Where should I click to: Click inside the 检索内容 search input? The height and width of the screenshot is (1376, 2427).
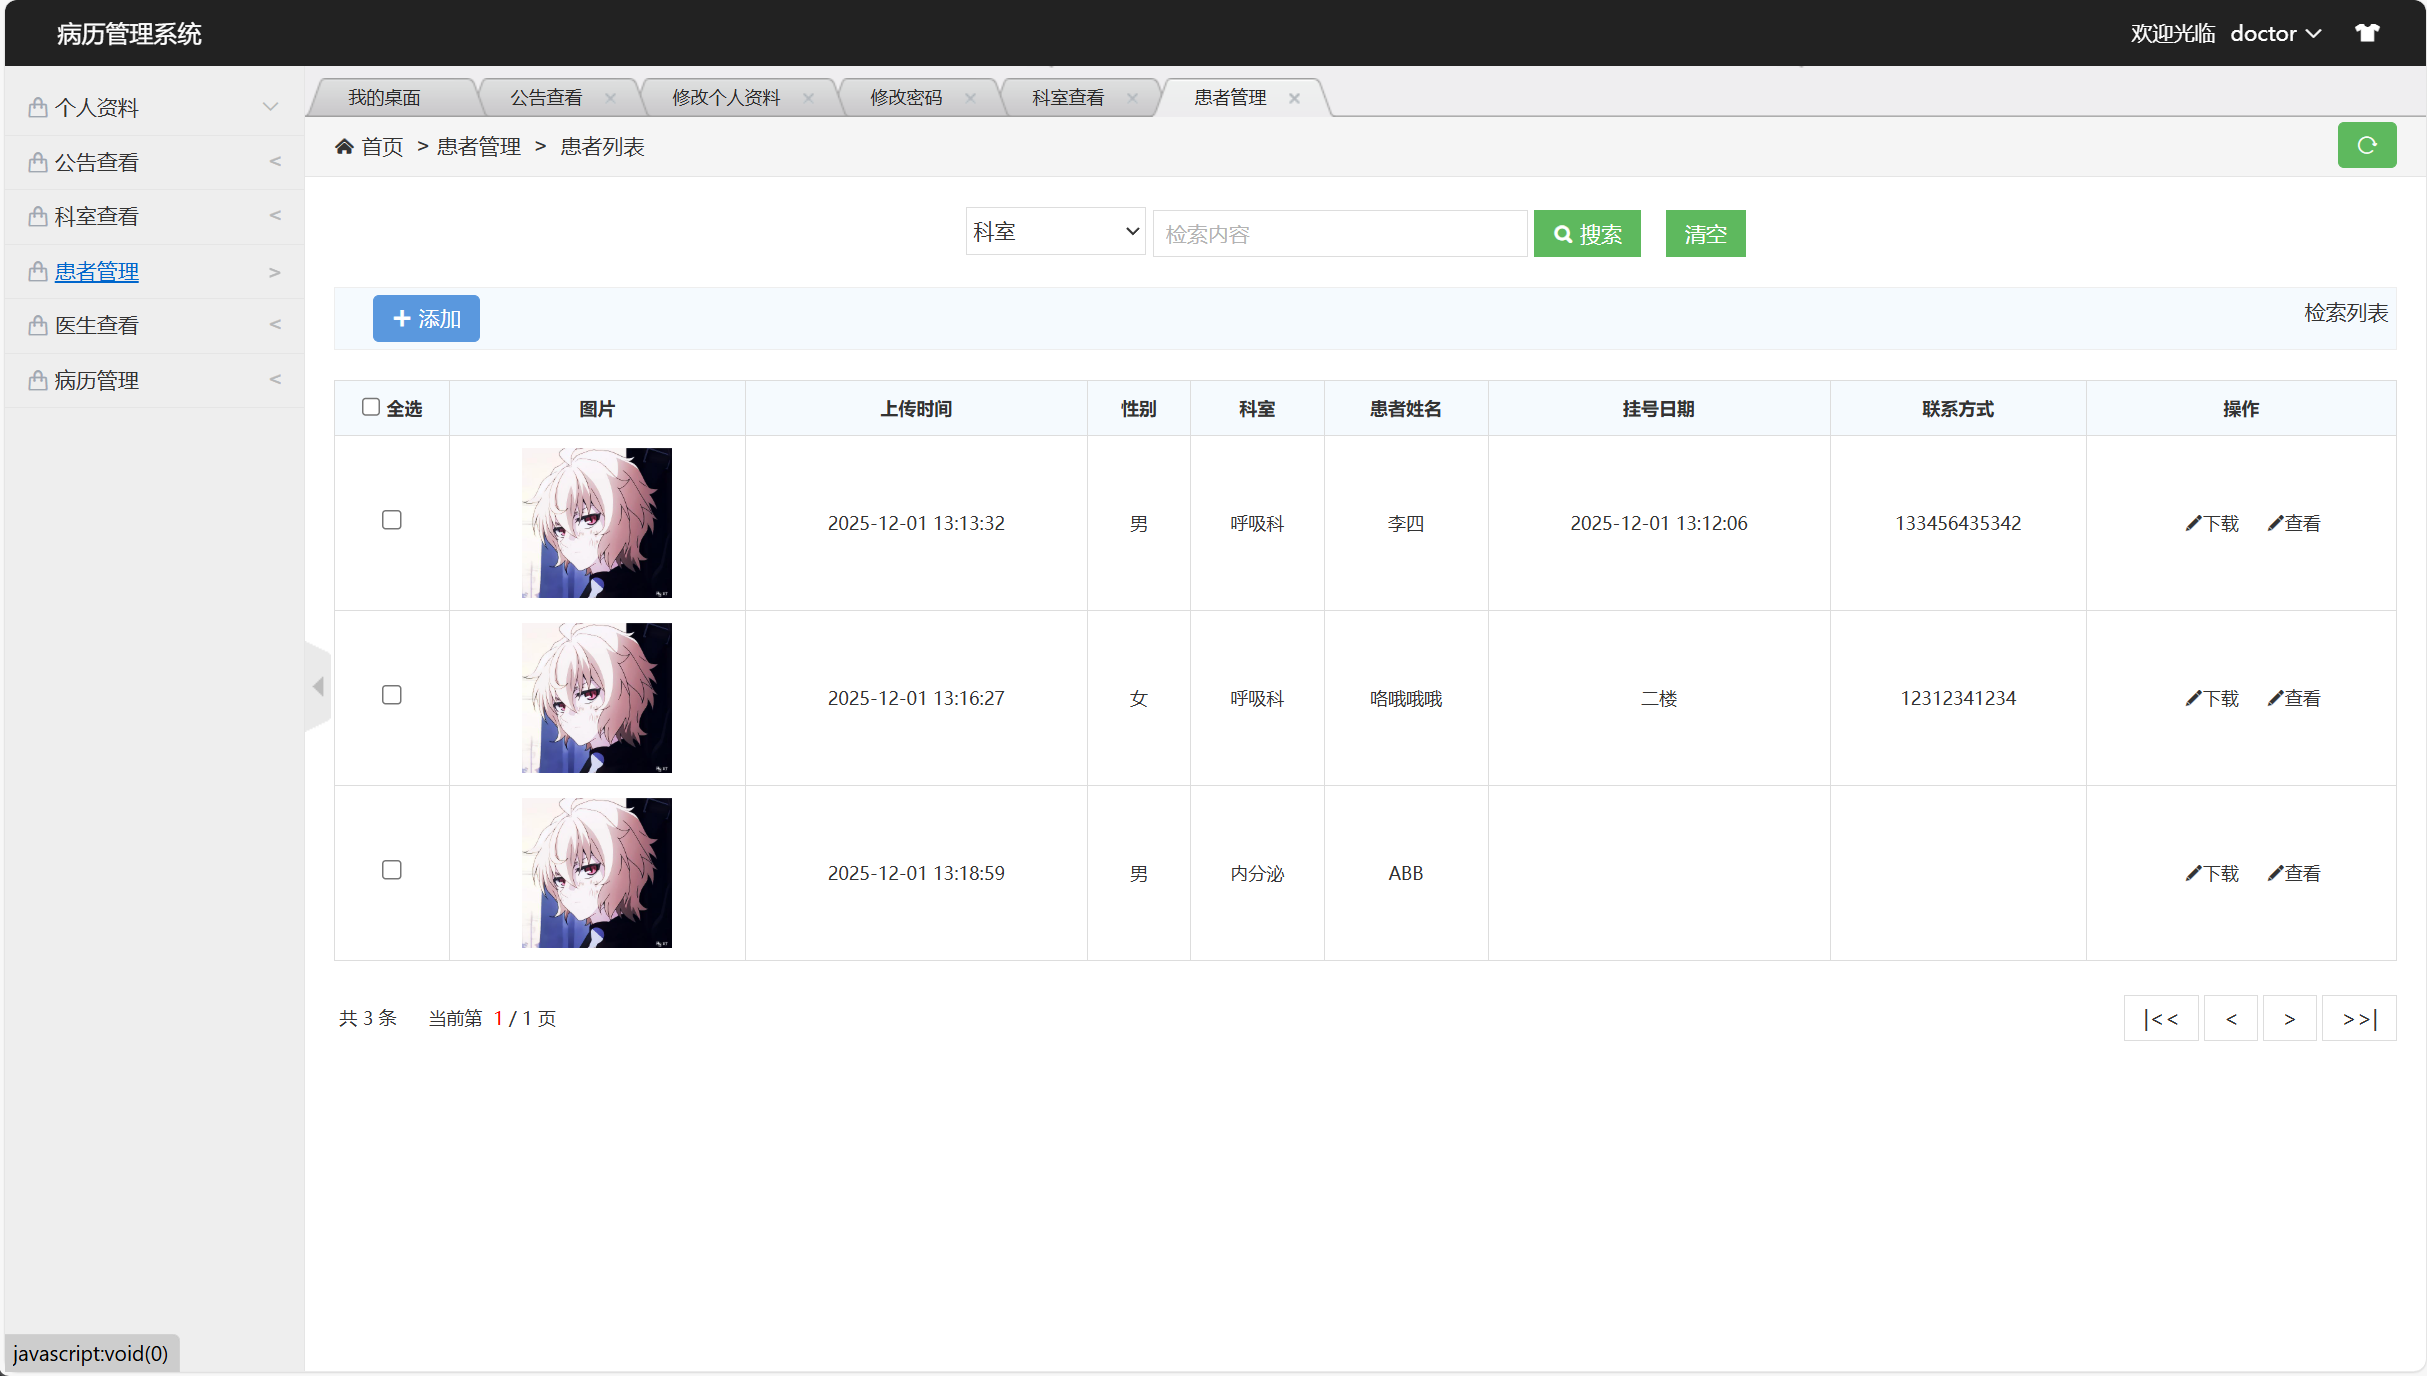1340,233
